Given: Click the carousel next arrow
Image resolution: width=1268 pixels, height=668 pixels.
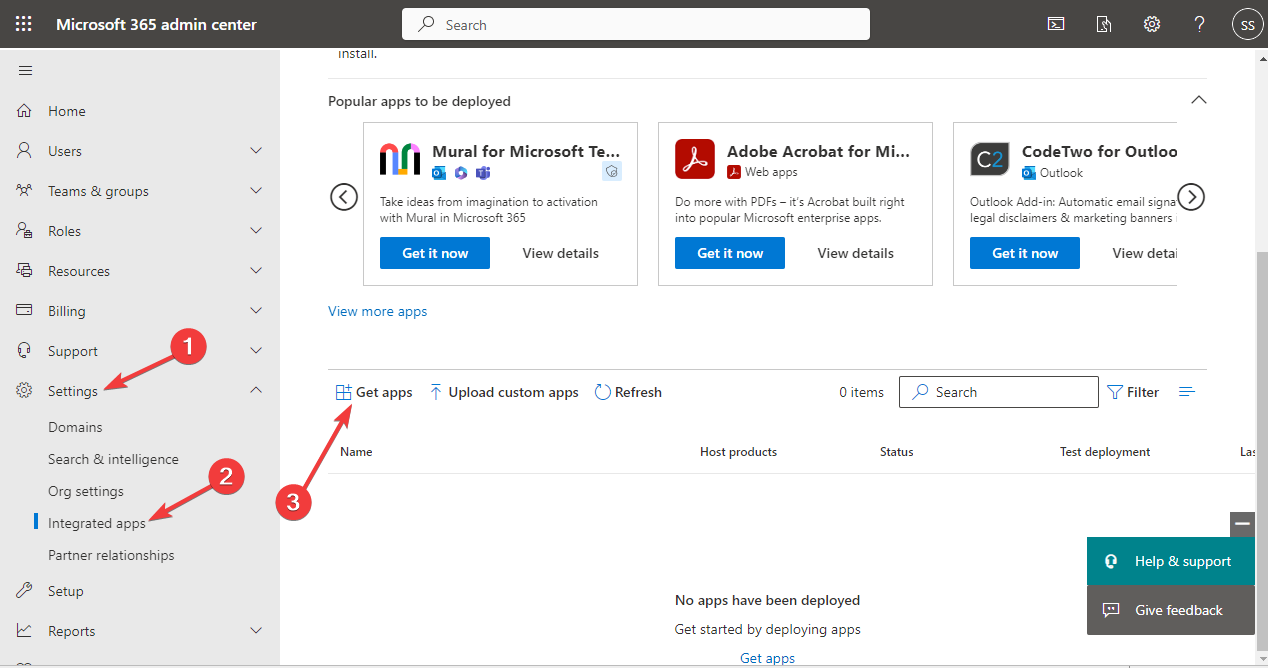Looking at the screenshot, I should (1191, 197).
